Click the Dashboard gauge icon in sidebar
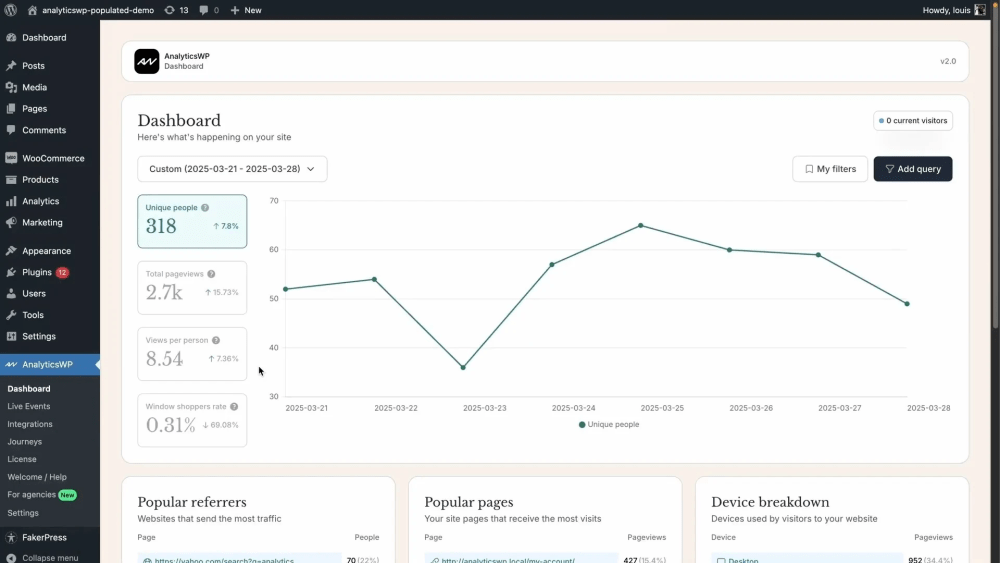Screen dimensions: 1000x563 [x=11, y=38]
